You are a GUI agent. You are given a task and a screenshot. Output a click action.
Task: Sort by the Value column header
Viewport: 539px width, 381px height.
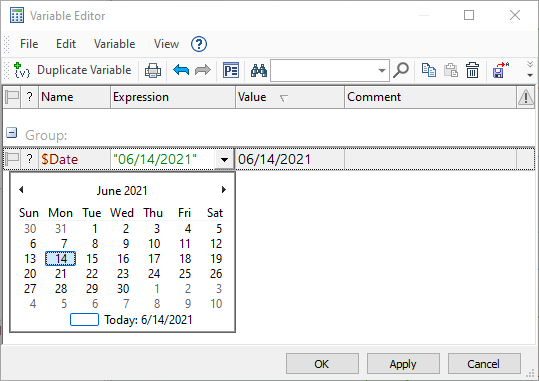point(290,97)
